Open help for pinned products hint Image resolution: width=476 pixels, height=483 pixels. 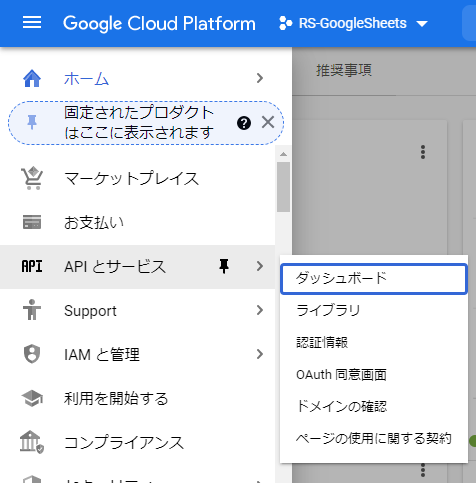[244, 123]
